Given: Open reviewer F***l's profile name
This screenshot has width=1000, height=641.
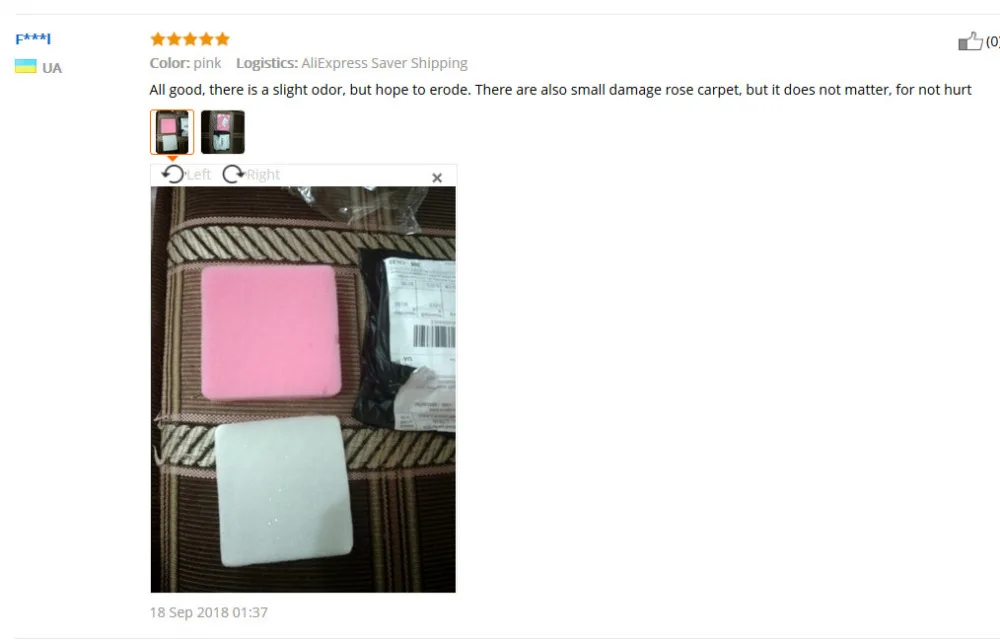Looking at the screenshot, I should [x=33, y=38].
